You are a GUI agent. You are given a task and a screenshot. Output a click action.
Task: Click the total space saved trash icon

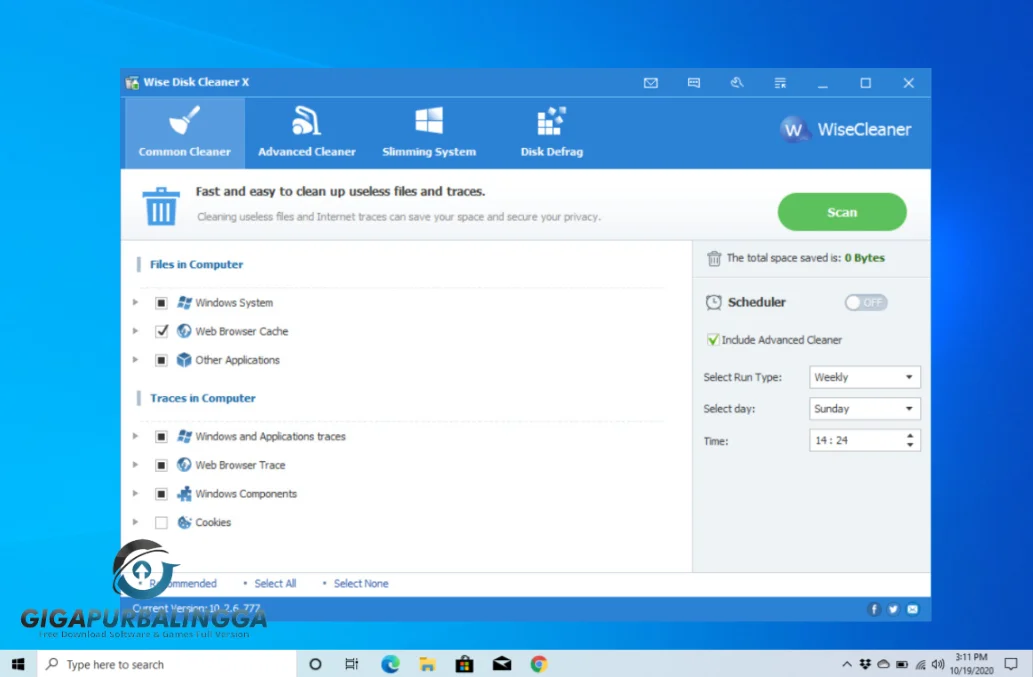point(714,258)
